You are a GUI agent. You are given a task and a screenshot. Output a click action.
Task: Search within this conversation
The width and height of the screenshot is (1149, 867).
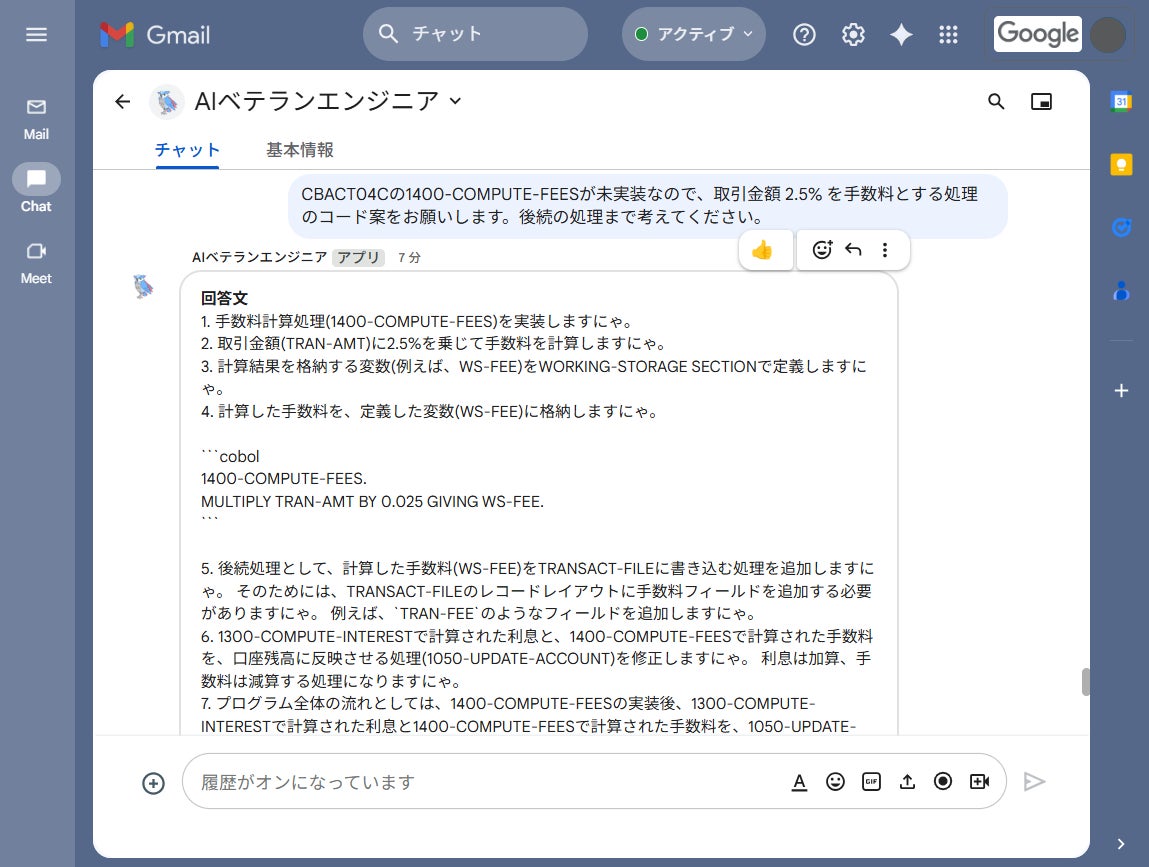coord(996,101)
